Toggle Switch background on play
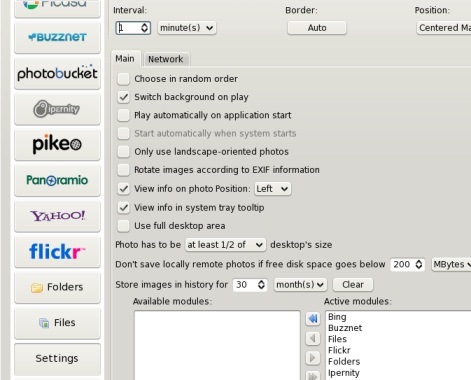The height and width of the screenshot is (380, 471). [x=123, y=97]
